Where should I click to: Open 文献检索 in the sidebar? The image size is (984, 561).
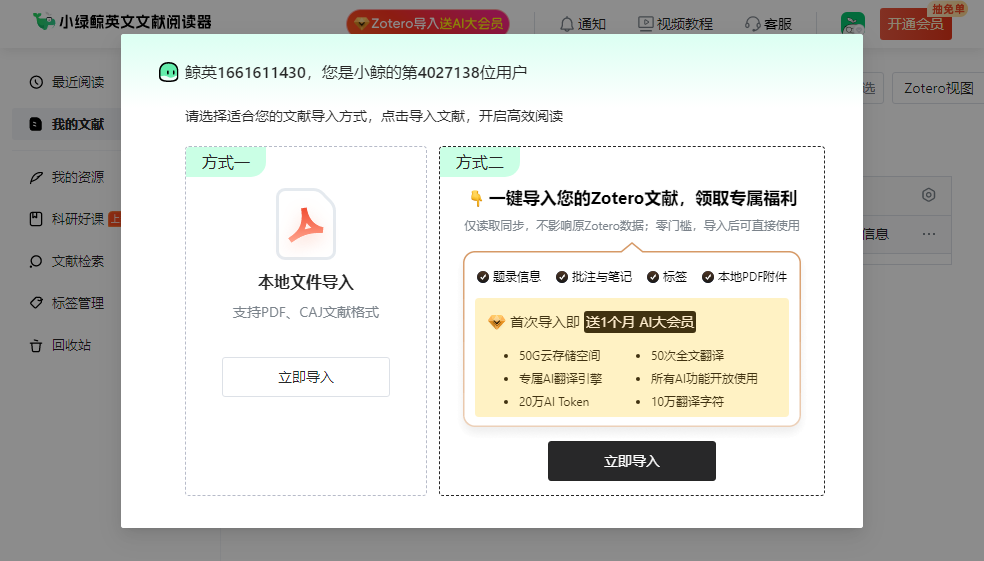[67, 261]
